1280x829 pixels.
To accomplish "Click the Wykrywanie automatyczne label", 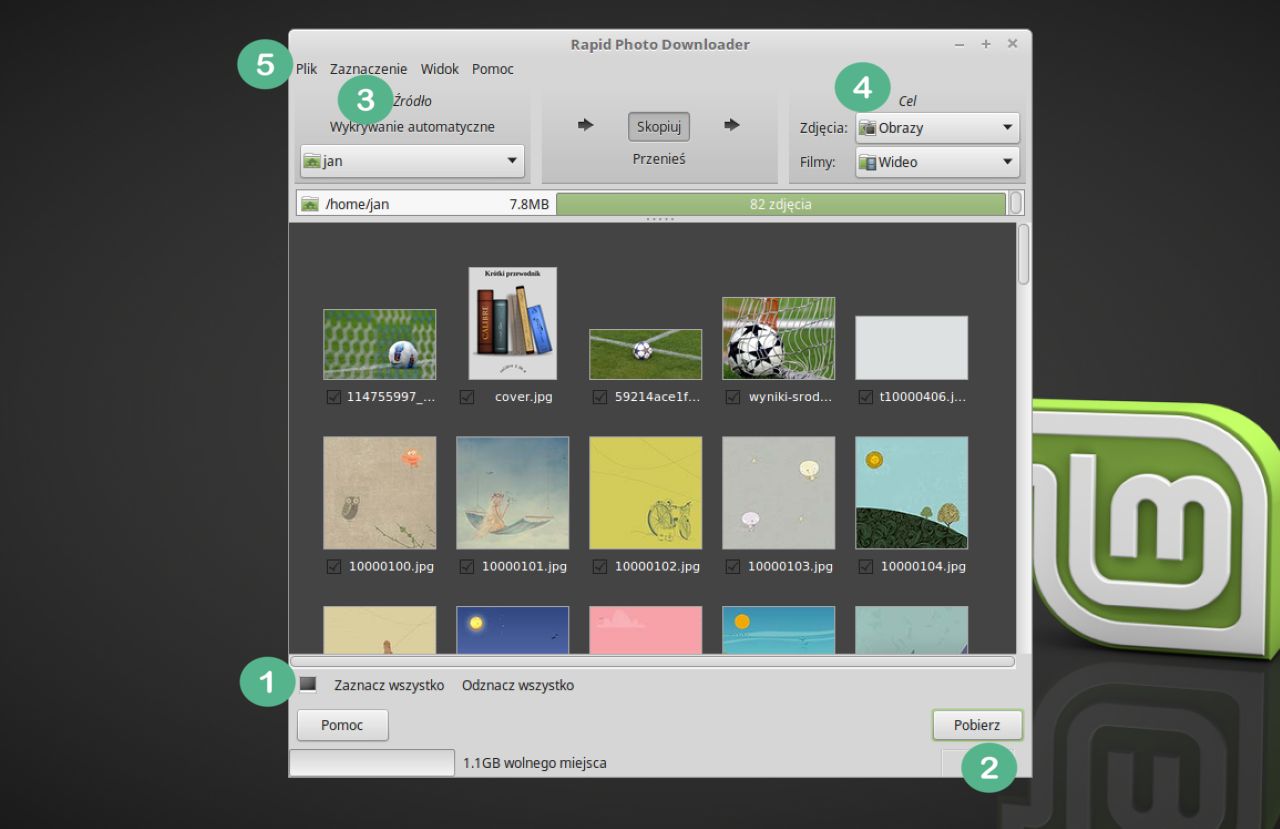I will [412, 127].
